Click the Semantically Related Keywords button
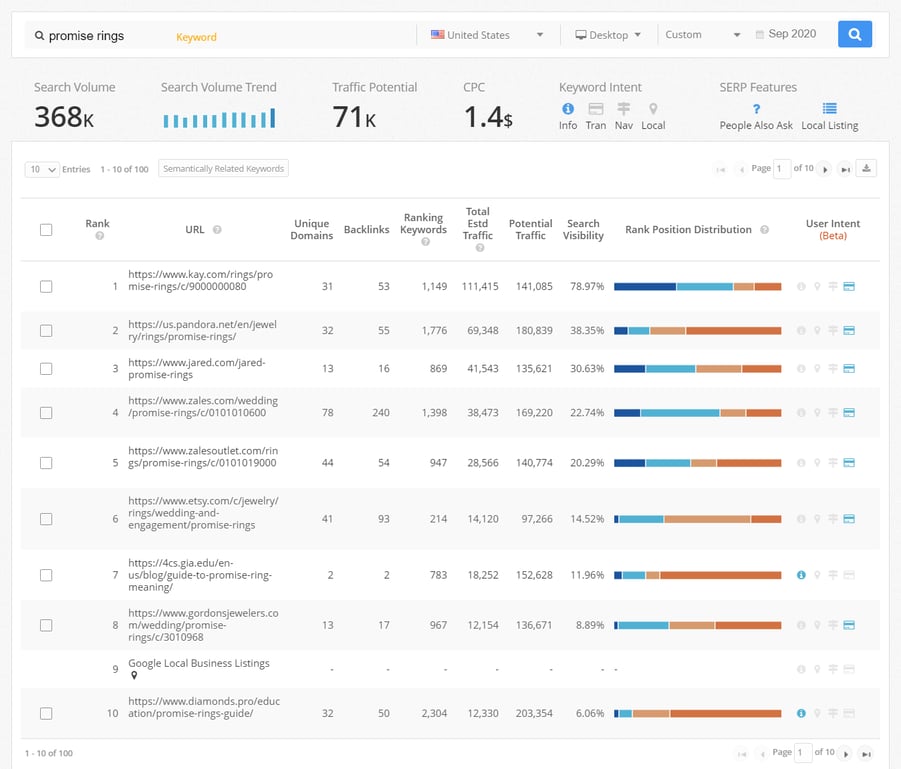The image size is (901, 769). [223, 168]
